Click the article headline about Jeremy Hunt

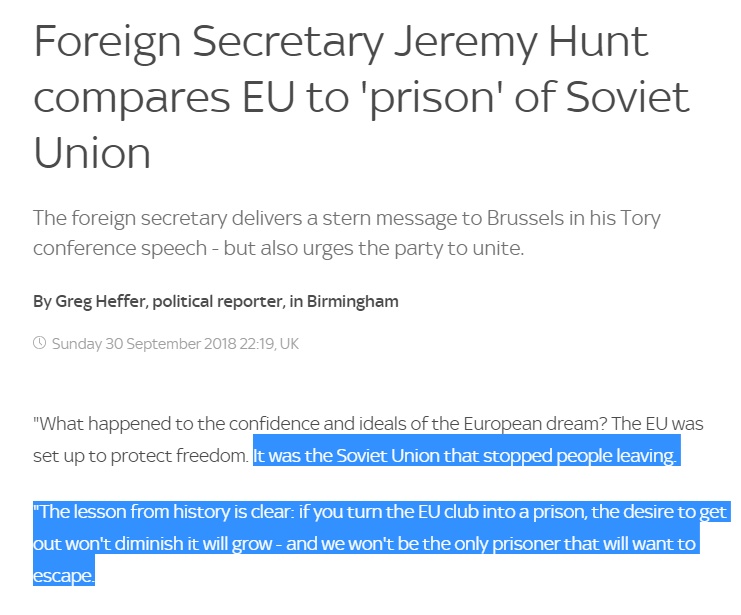click(360, 98)
